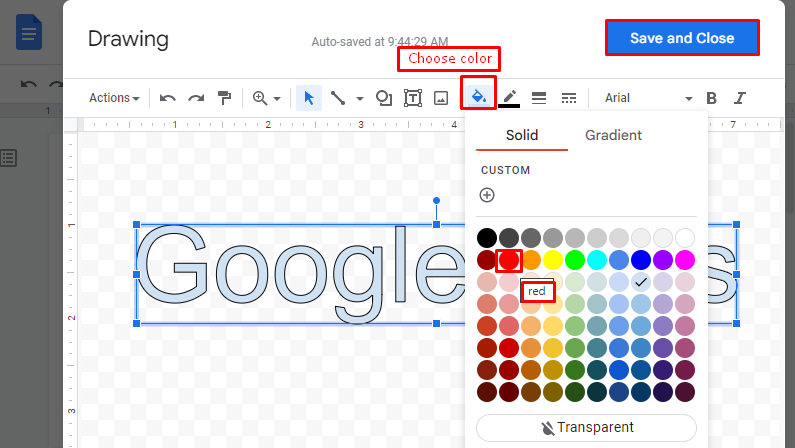Pick the pure blue color swatch

pyautogui.click(x=641, y=260)
